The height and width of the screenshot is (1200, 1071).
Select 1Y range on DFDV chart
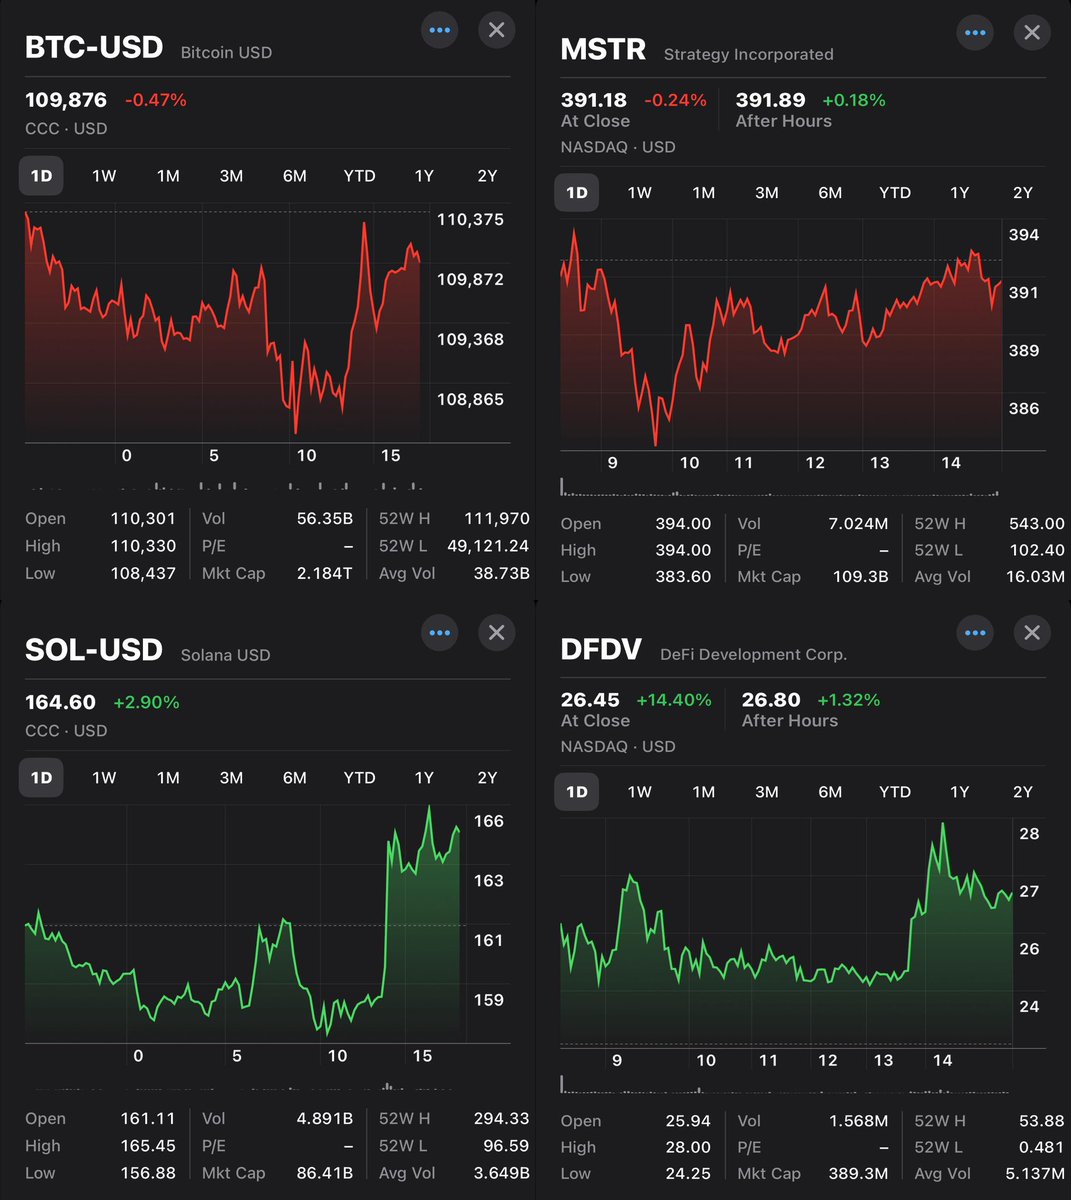[960, 791]
